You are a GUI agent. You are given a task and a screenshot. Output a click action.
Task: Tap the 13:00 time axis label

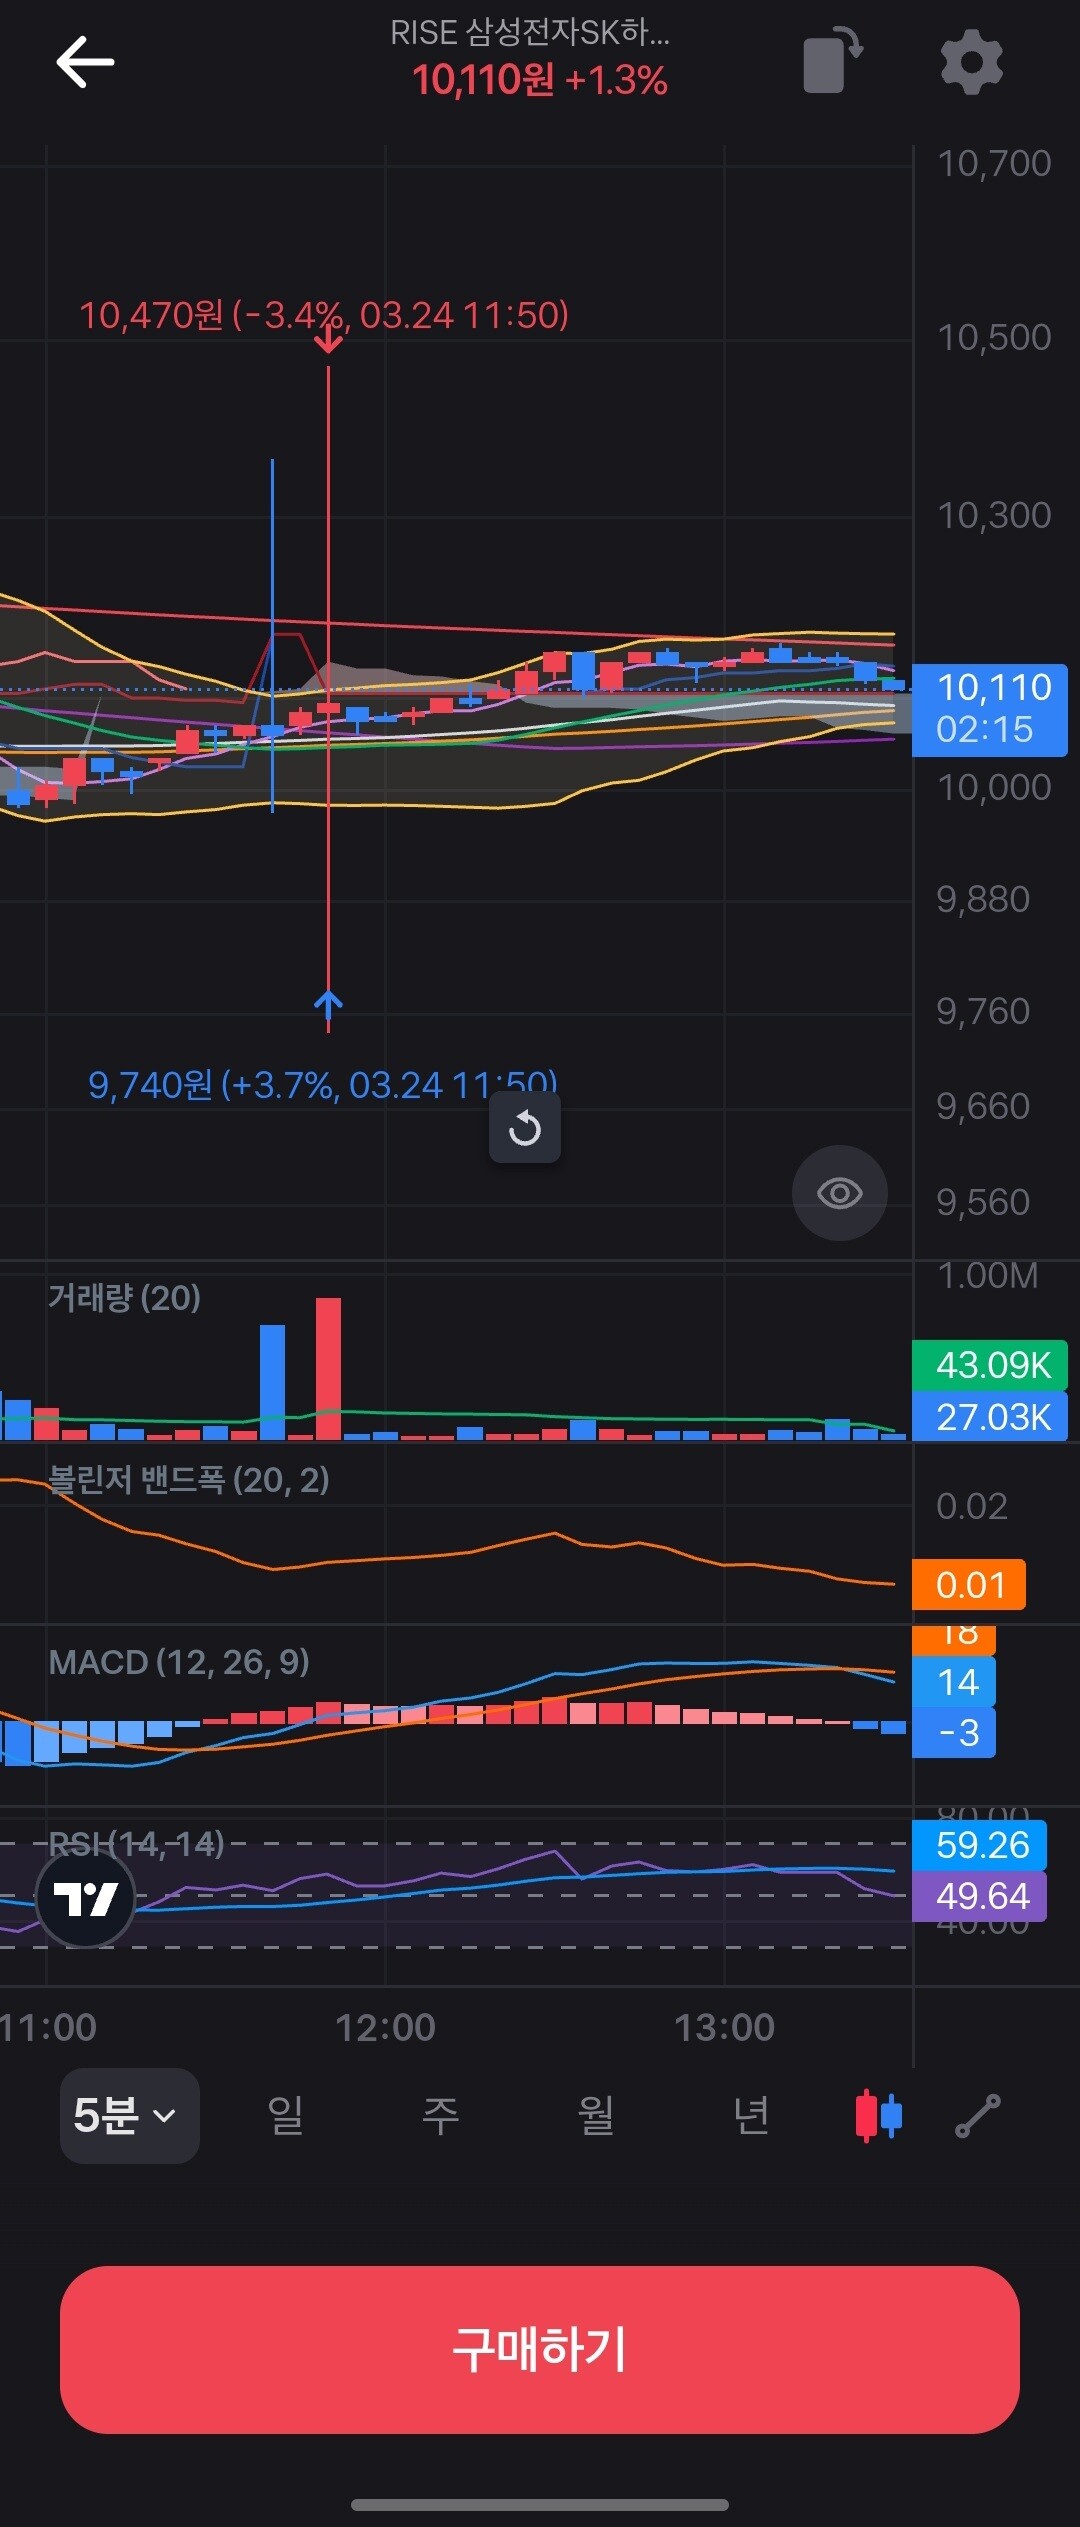(724, 2028)
